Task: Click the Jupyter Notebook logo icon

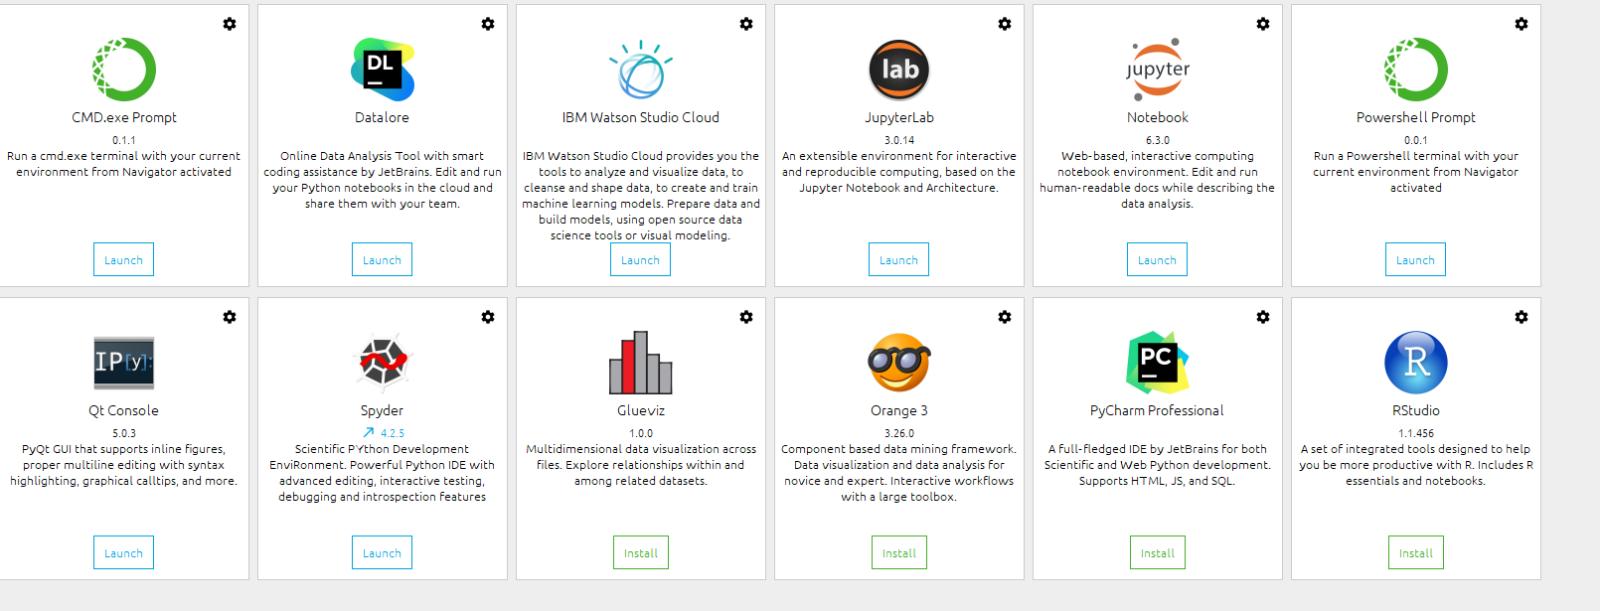Action: tap(1158, 70)
